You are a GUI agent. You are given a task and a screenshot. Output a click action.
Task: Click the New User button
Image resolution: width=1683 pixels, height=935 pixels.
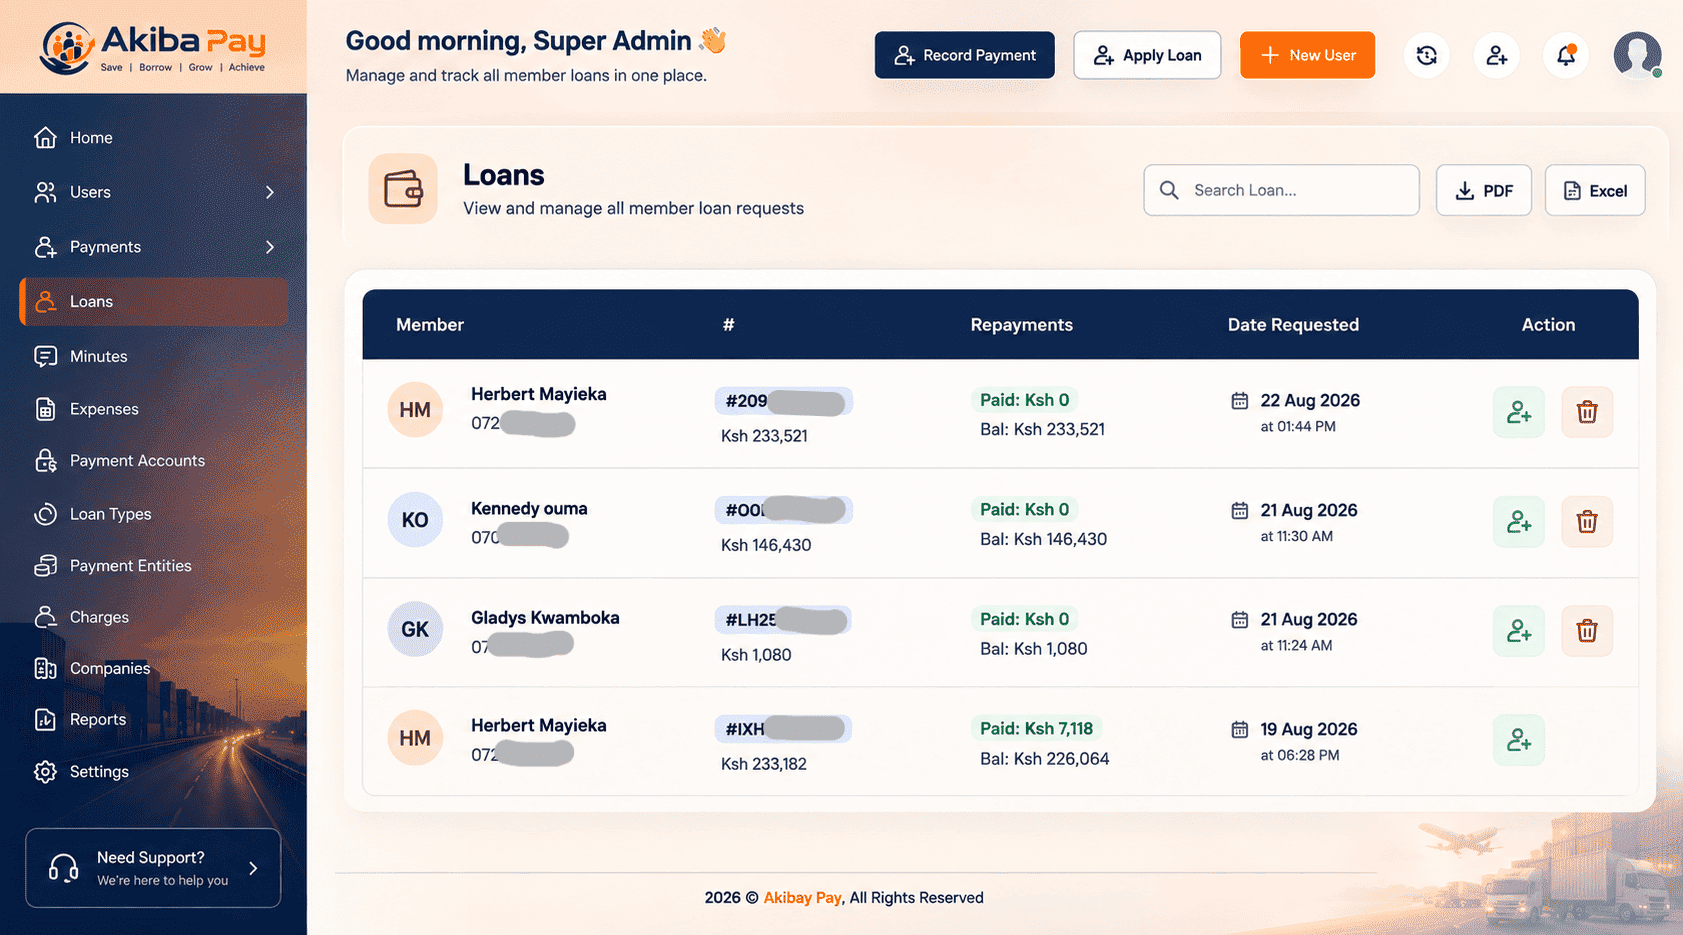(1307, 55)
